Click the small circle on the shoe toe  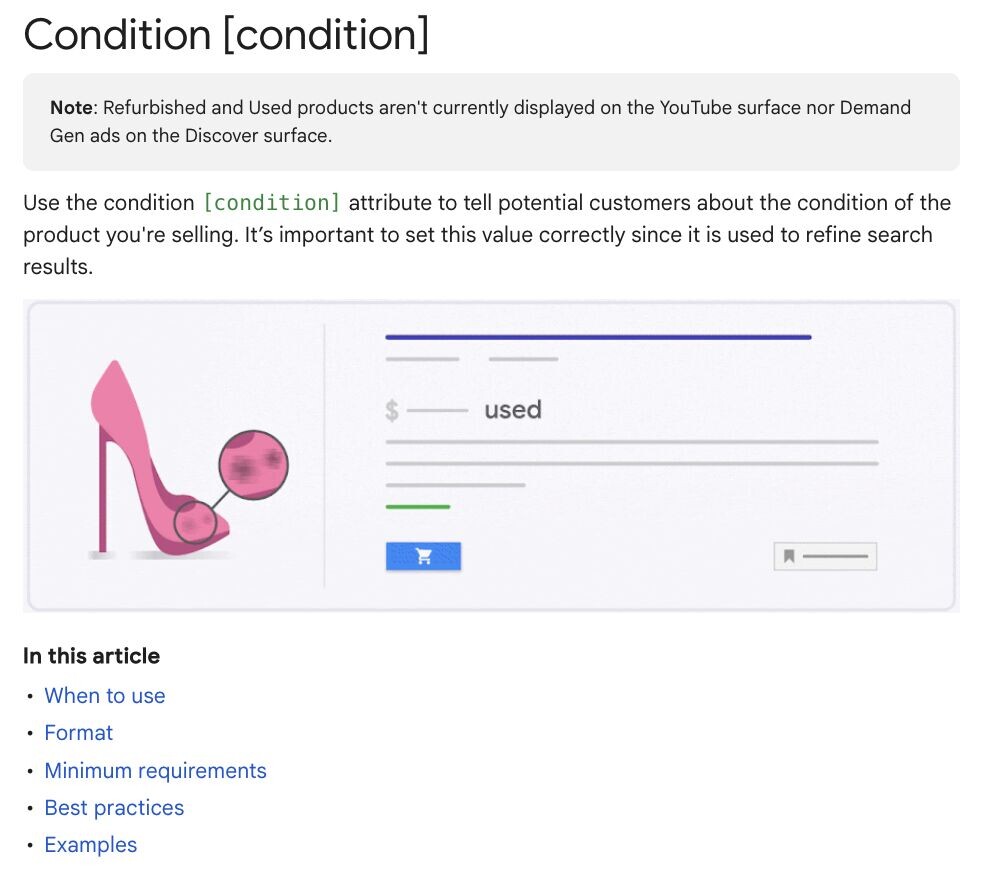pyautogui.click(x=195, y=523)
